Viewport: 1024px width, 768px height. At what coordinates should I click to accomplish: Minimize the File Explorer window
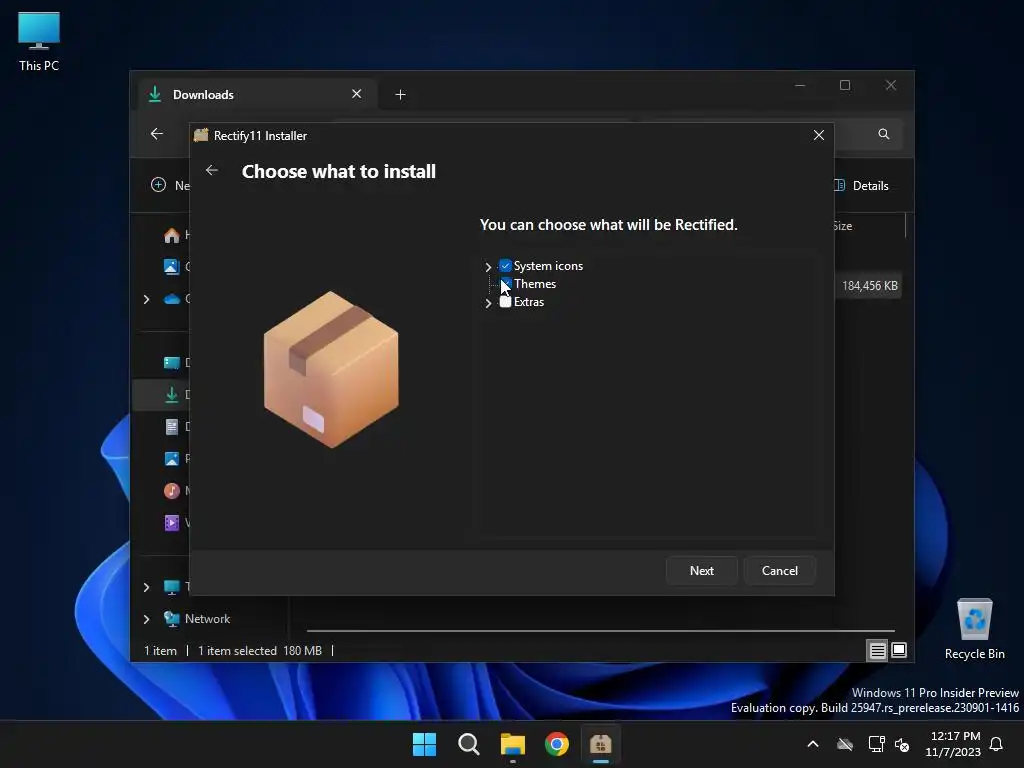click(x=800, y=86)
